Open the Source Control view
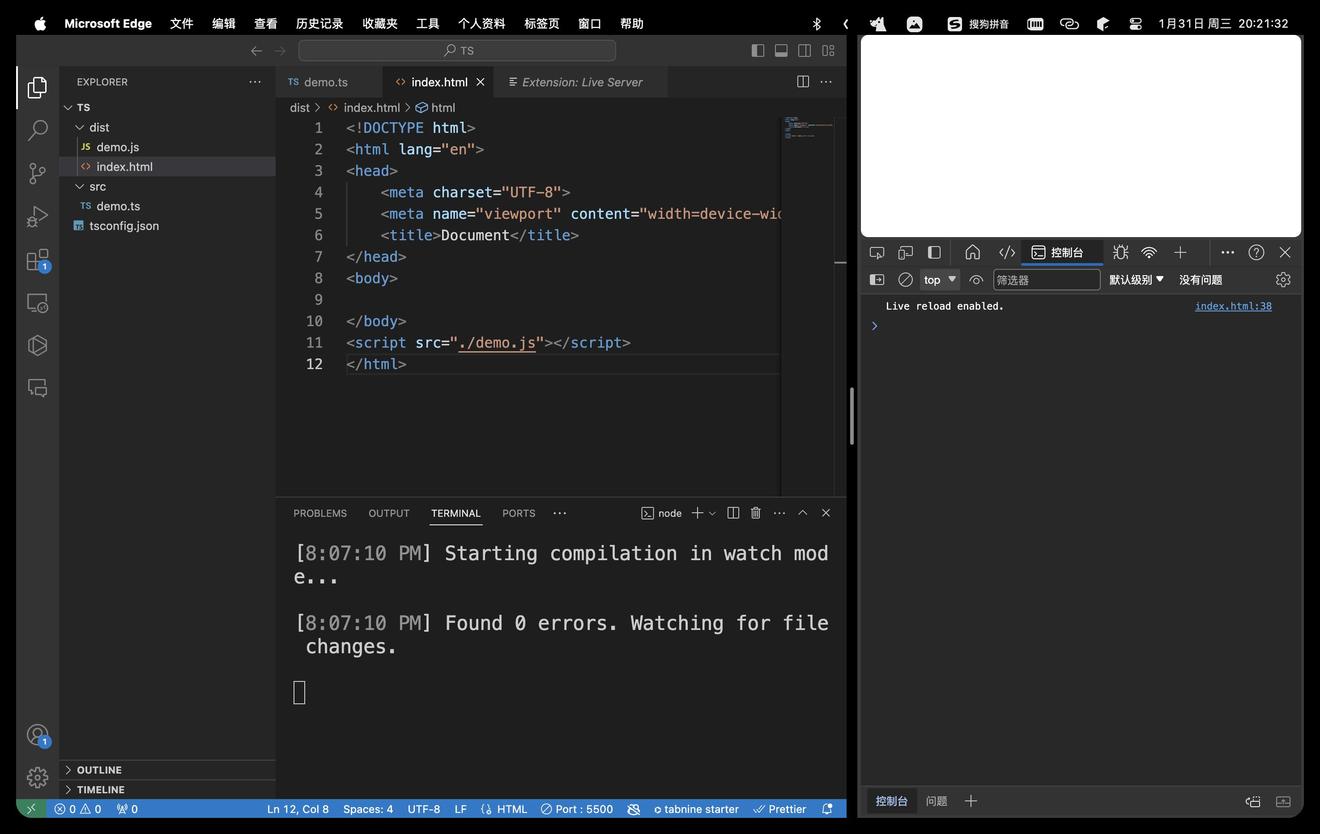This screenshot has width=1320, height=834. pos(37,173)
